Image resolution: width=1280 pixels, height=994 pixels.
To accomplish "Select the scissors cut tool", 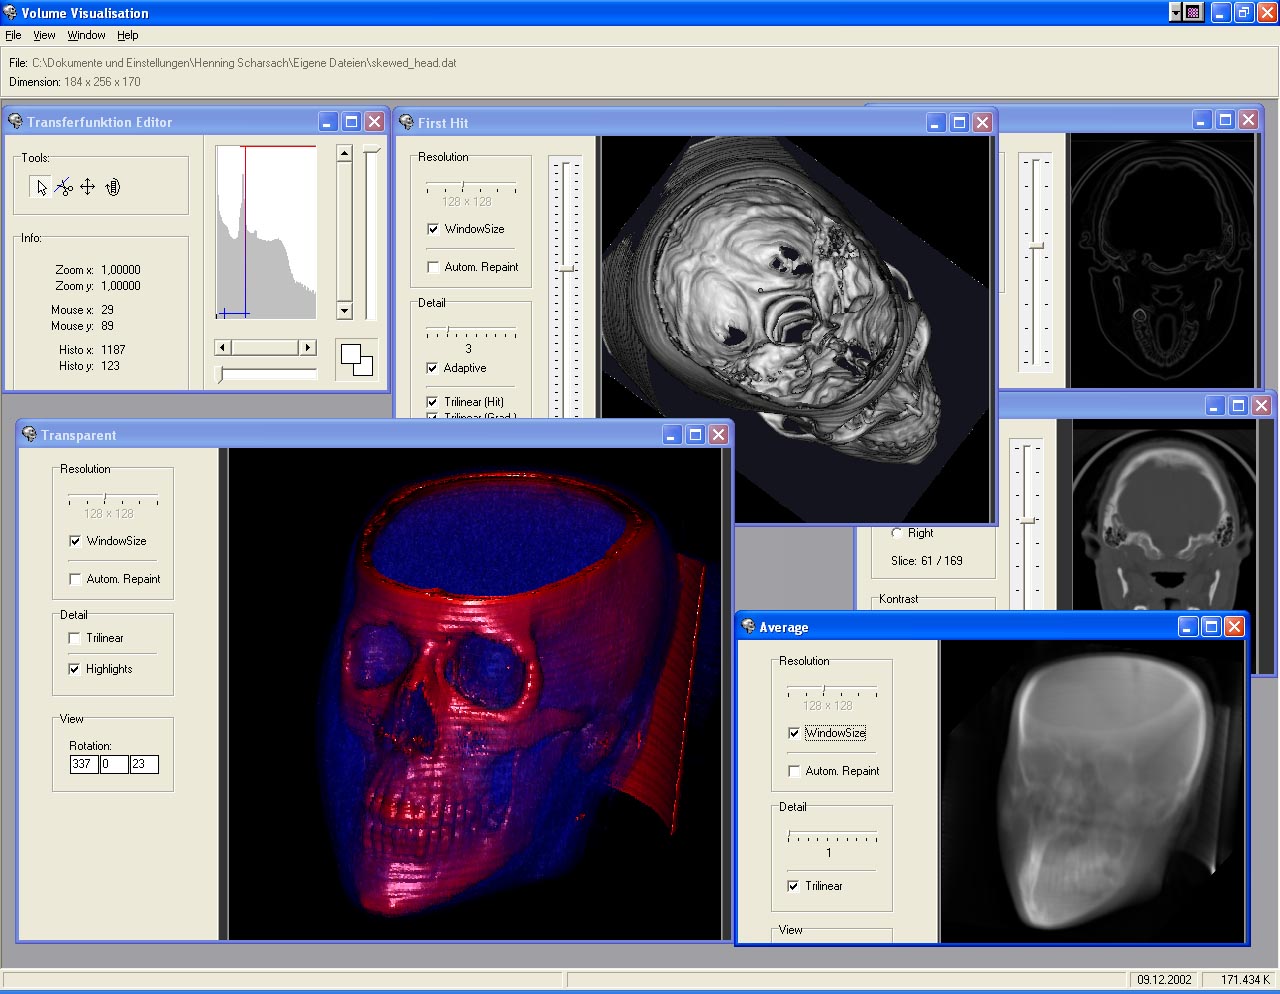I will [x=64, y=187].
